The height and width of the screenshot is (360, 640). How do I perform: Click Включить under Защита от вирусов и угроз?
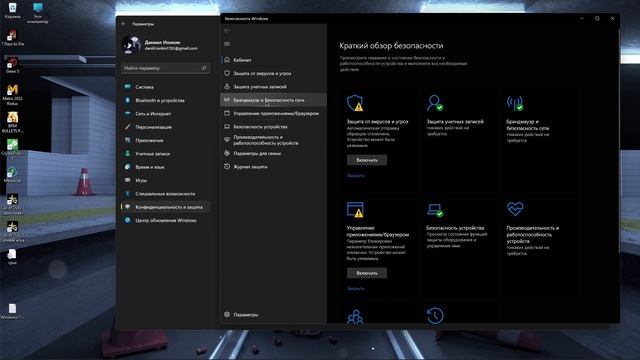(367, 160)
